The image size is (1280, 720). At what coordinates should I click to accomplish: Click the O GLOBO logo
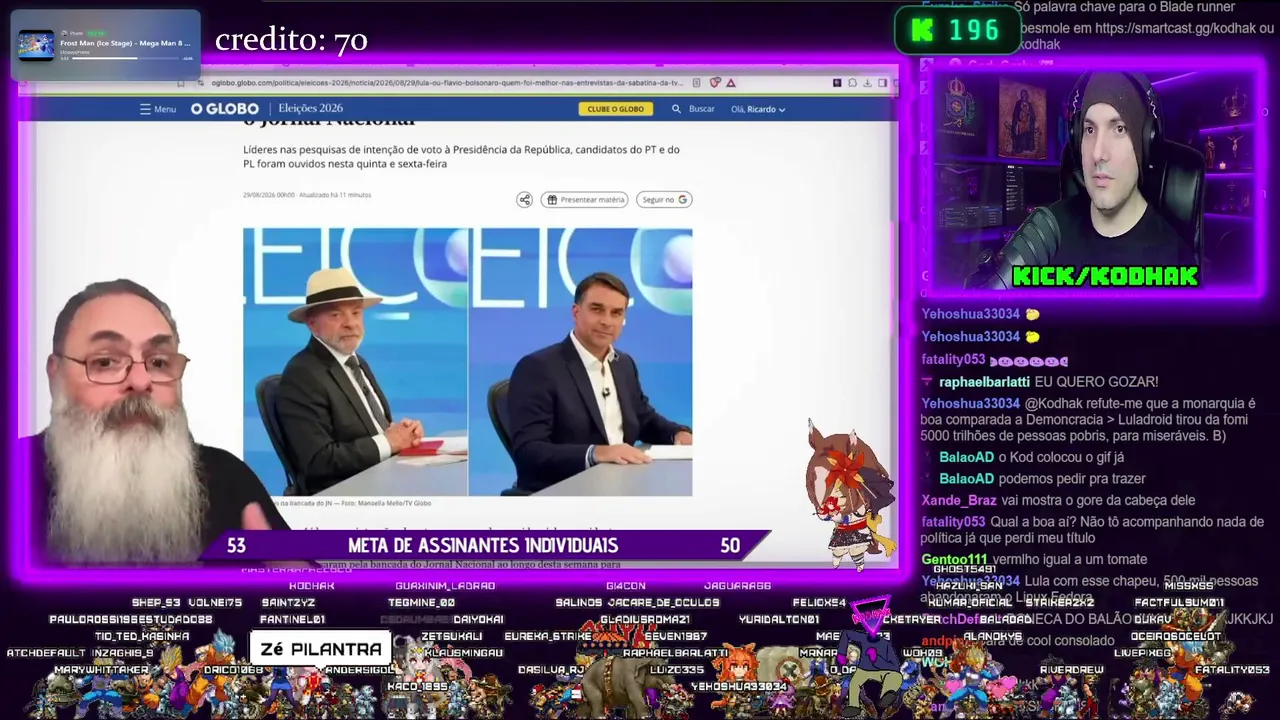225,109
